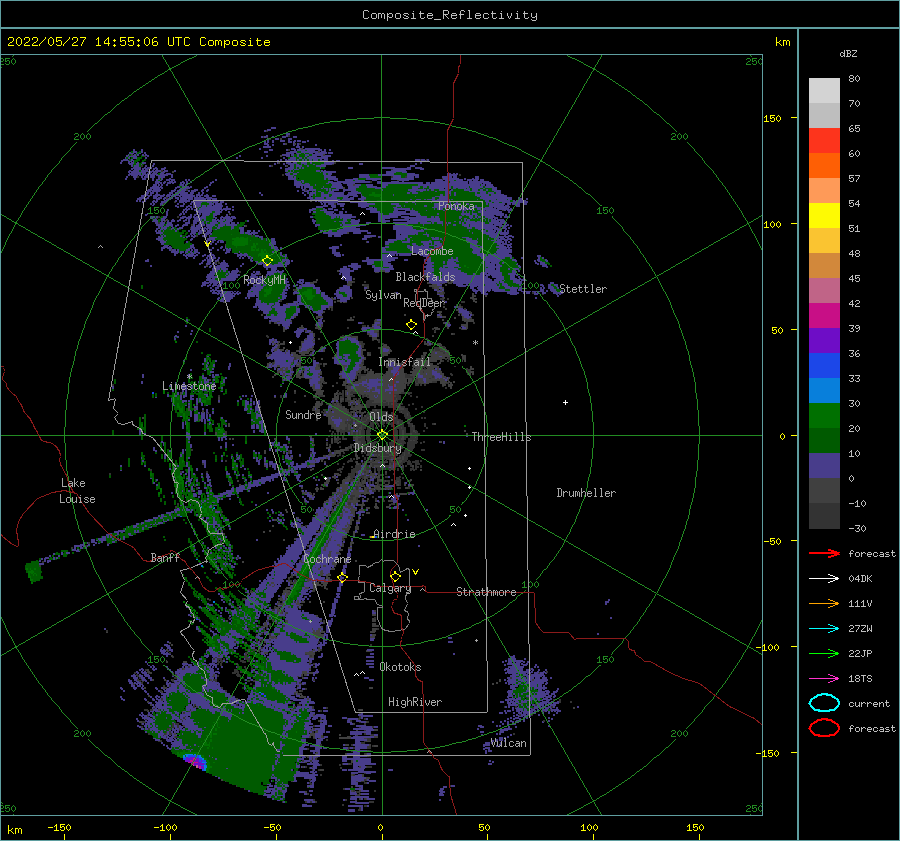Image resolution: width=900 pixels, height=841 pixels.
Task: Click the strong echo cell at southwest edge
Action: [195, 761]
